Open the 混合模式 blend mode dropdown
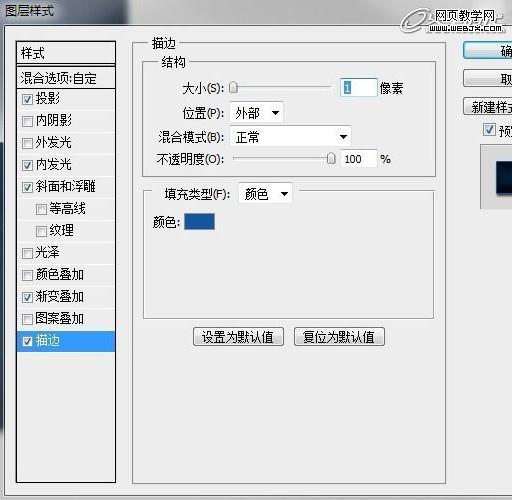The image size is (512, 500). 290,136
